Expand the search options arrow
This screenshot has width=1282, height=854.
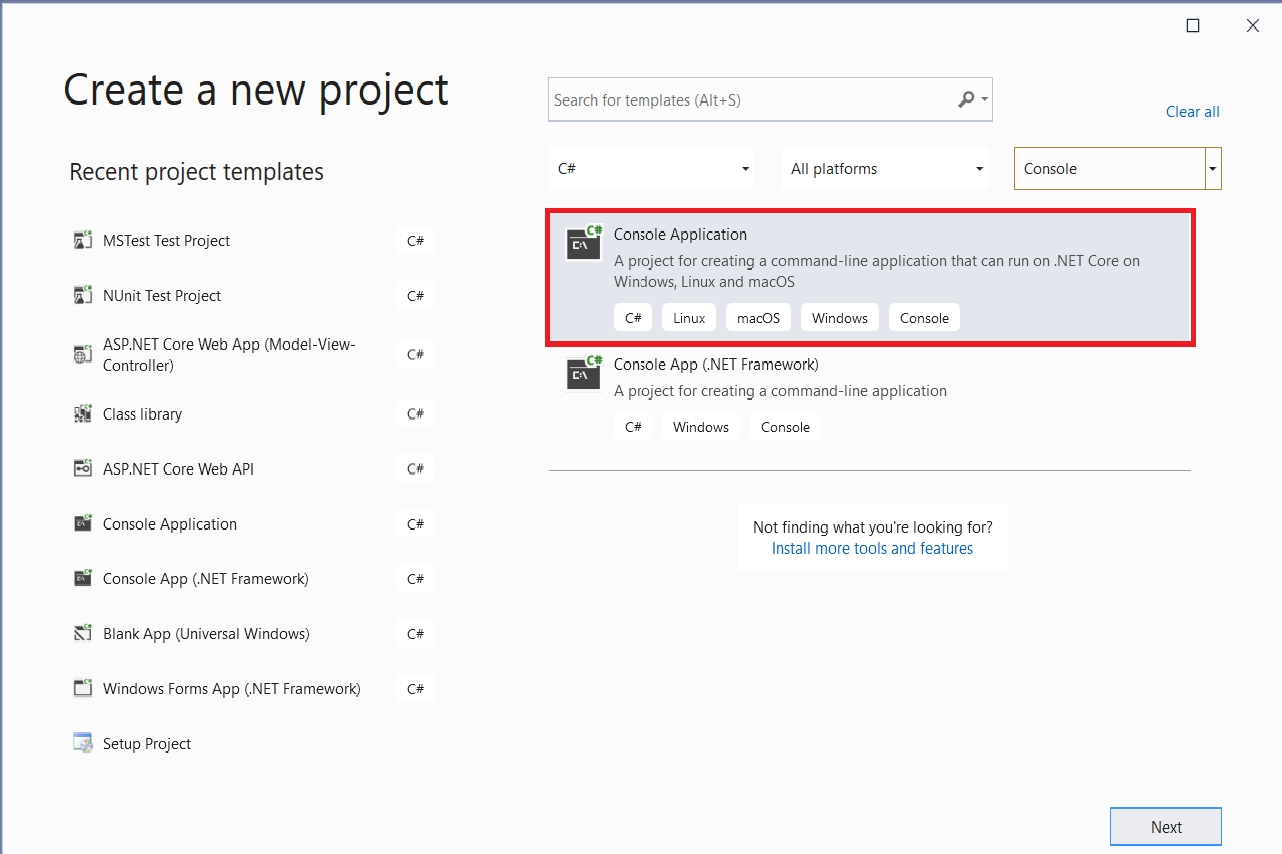(x=985, y=100)
